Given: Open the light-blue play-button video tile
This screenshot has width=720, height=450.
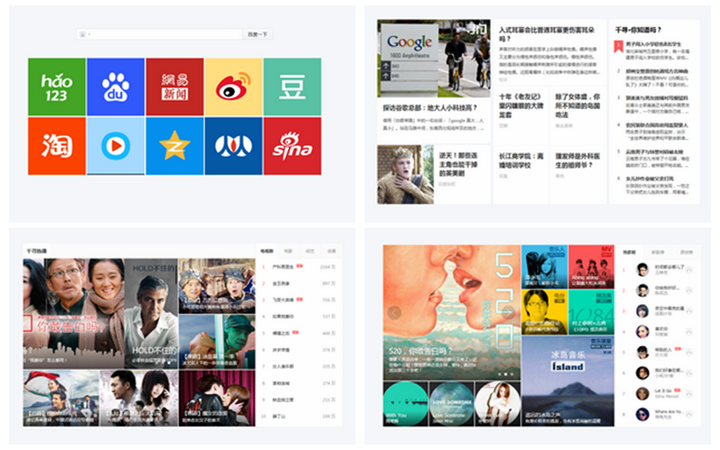Looking at the screenshot, I should 116,146.
